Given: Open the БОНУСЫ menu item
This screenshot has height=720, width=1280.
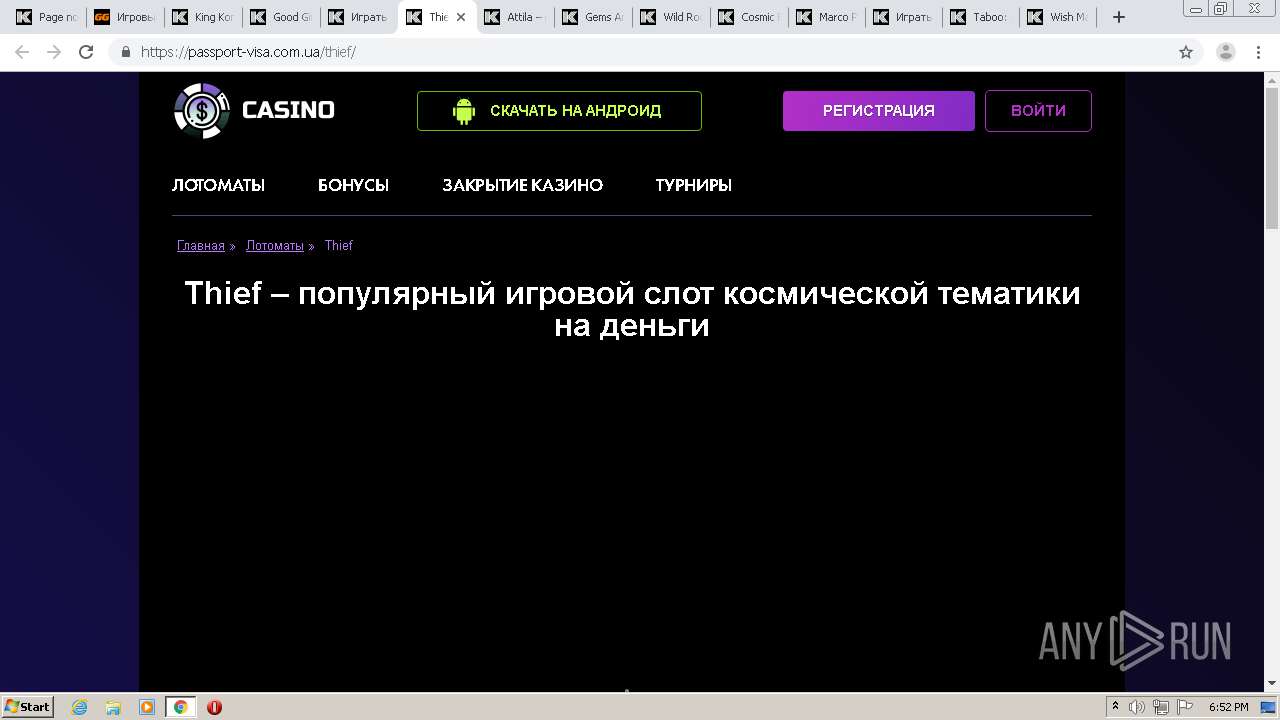Looking at the screenshot, I should pos(353,185).
